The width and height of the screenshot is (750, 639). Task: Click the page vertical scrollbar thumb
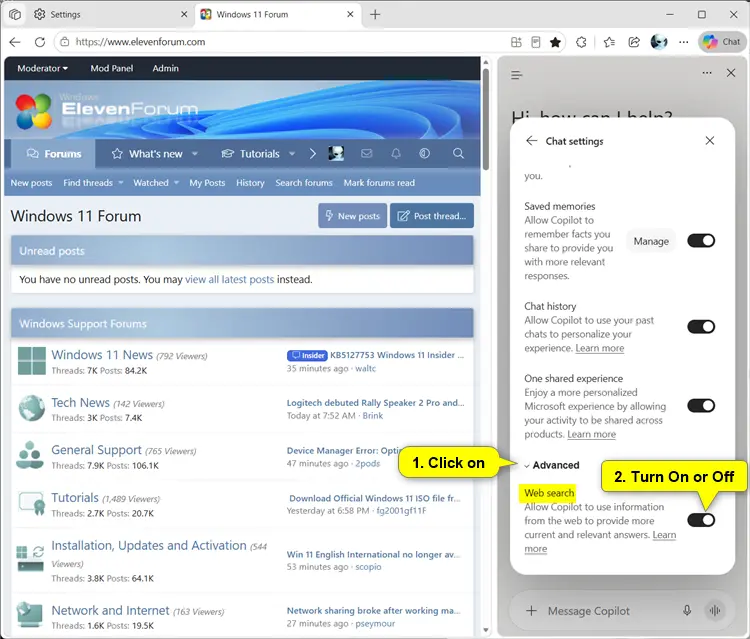(485, 120)
